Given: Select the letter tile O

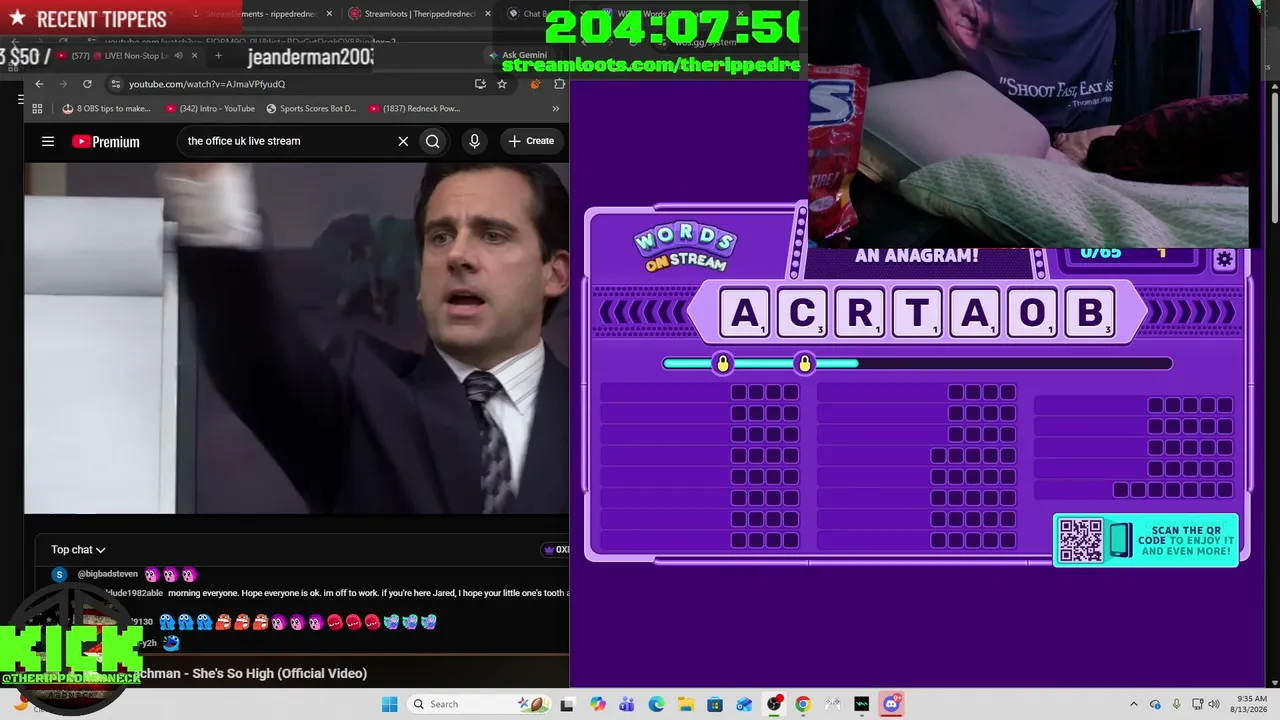Looking at the screenshot, I should [x=1032, y=312].
